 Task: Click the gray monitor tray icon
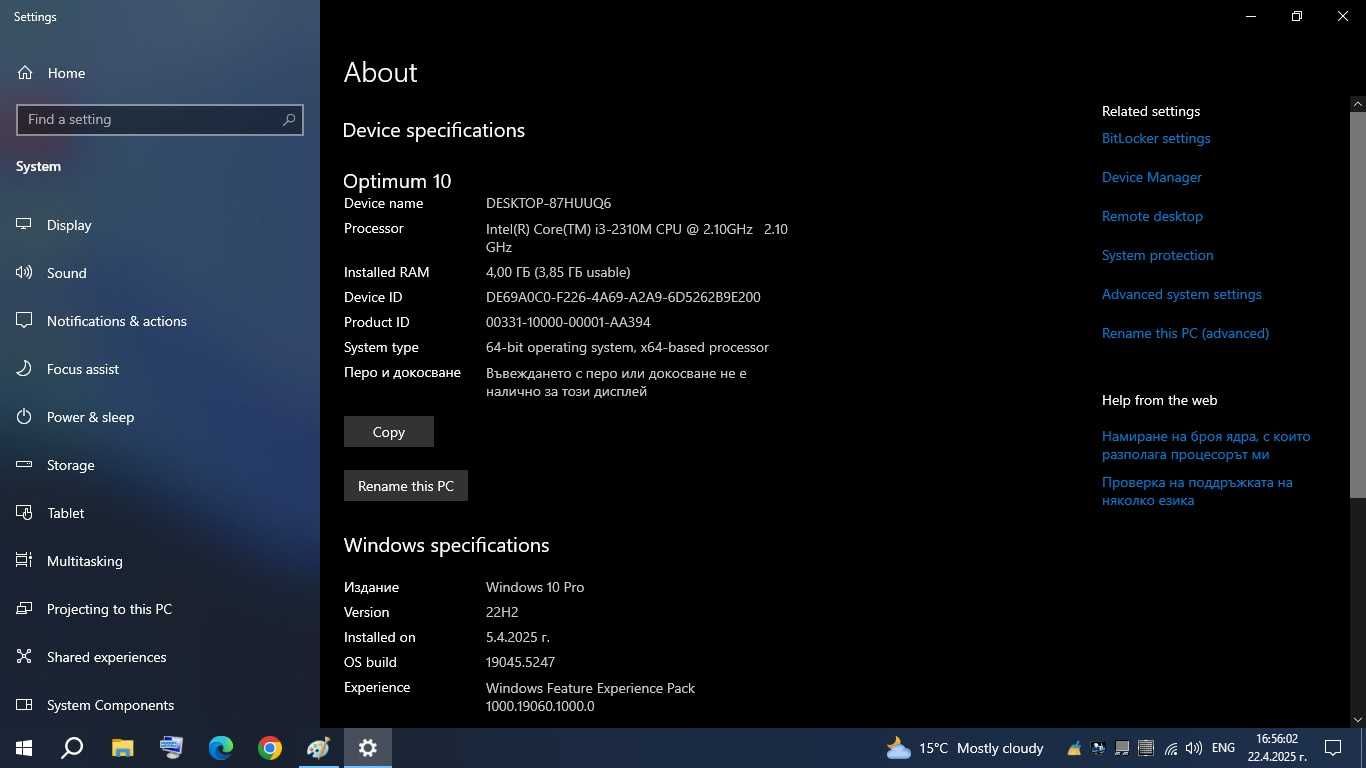click(x=1122, y=748)
